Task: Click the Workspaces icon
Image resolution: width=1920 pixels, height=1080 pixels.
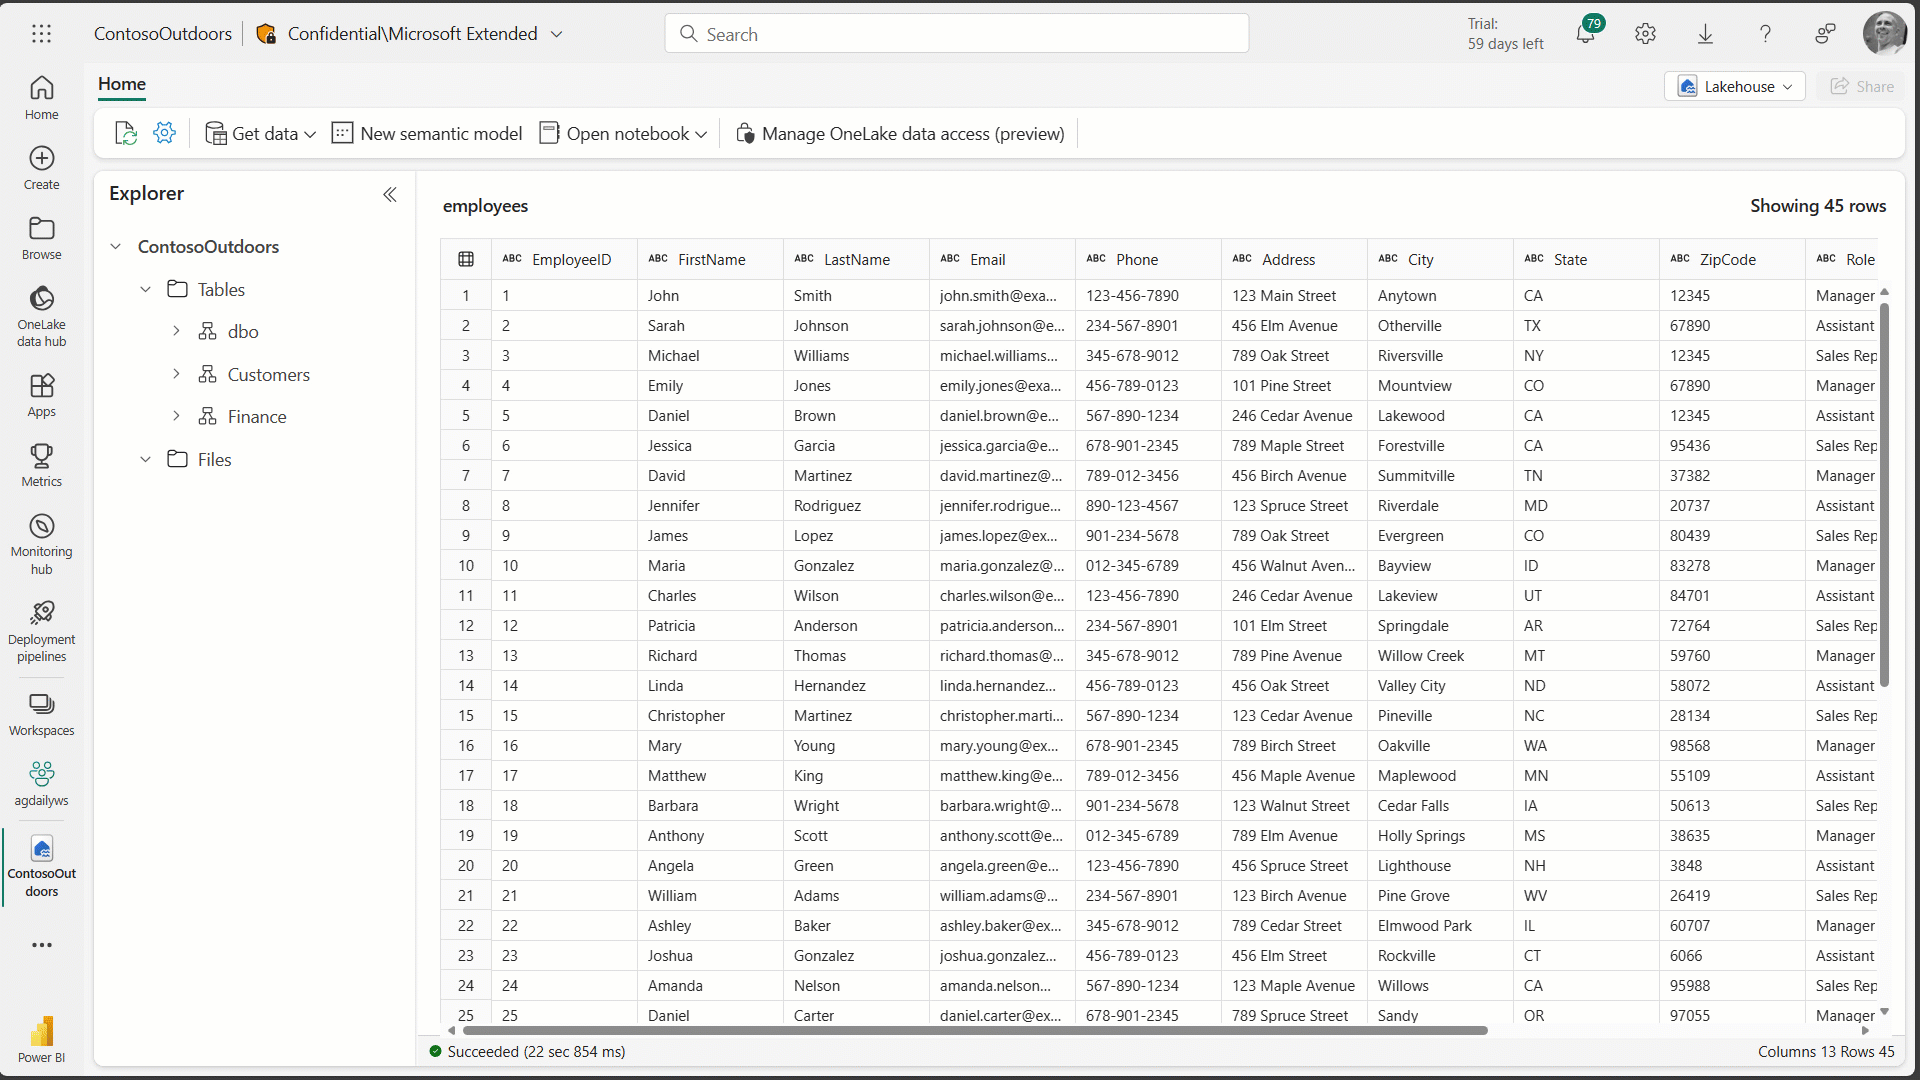Action: click(x=42, y=712)
